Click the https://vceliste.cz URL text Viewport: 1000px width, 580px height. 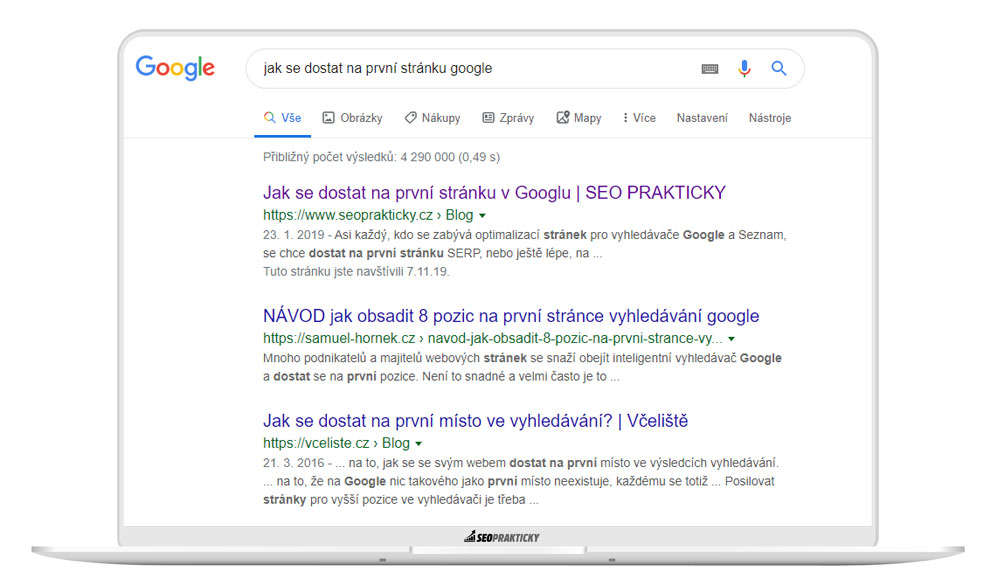pyautogui.click(x=316, y=443)
